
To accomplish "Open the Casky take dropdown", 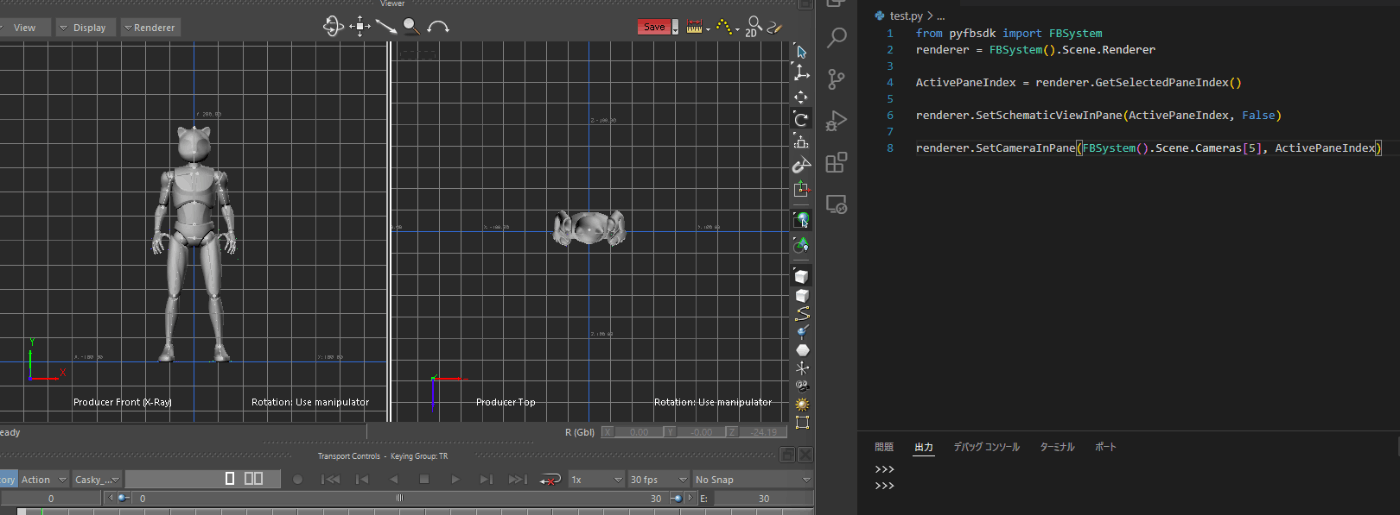I will tap(97, 479).
